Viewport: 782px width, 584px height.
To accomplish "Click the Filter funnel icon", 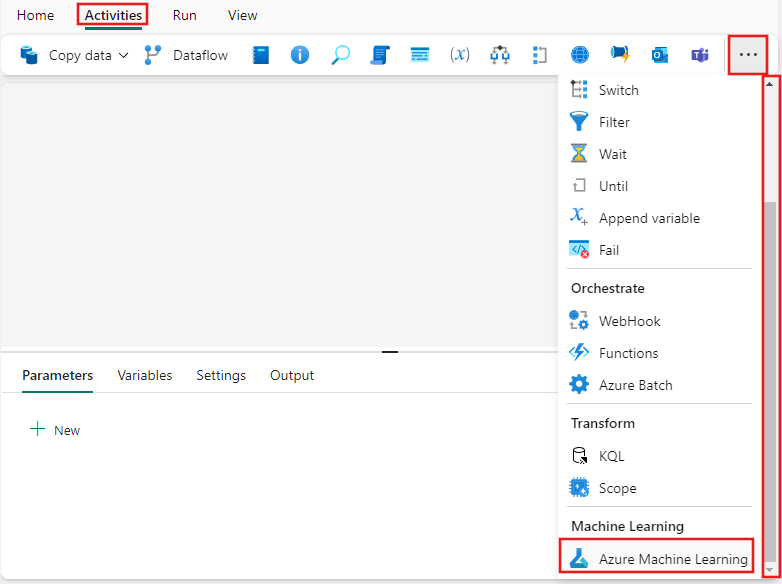I will point(579,122).
